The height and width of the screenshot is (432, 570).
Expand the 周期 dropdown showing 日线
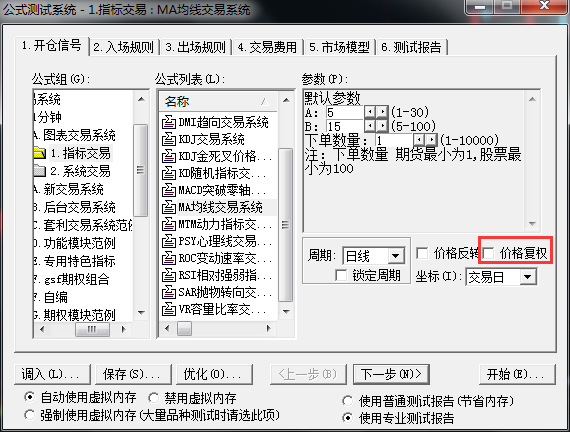tap(395, 256)
